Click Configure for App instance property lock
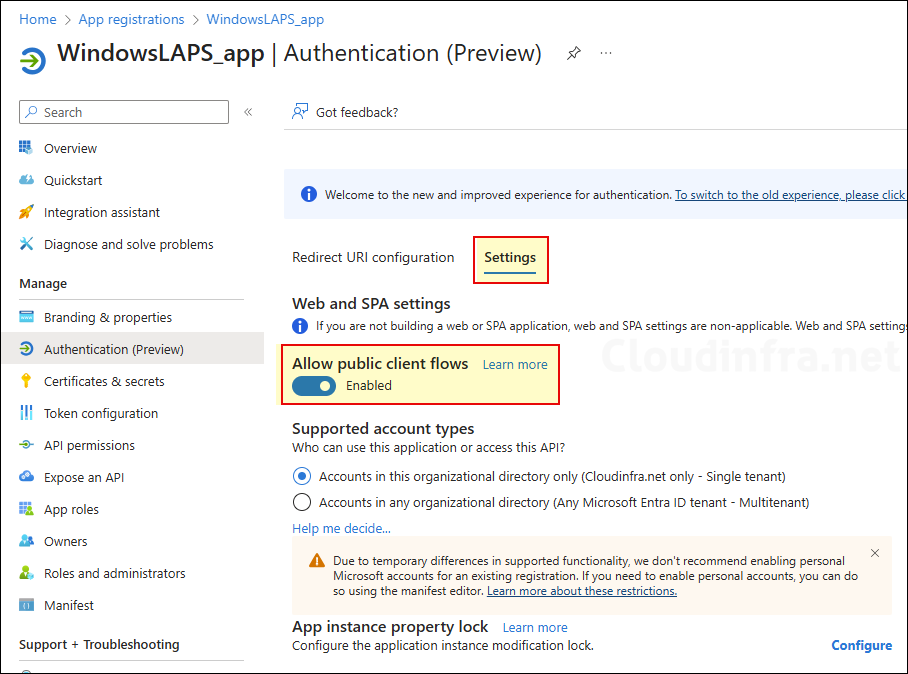 pos(861,645)
